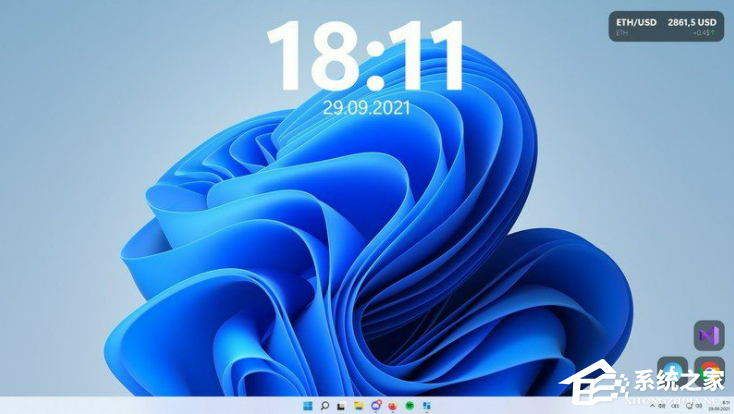Click the 29.09.2021 date under clock
The height and width of the screenshot is (414, 734).
coord(367,108)
